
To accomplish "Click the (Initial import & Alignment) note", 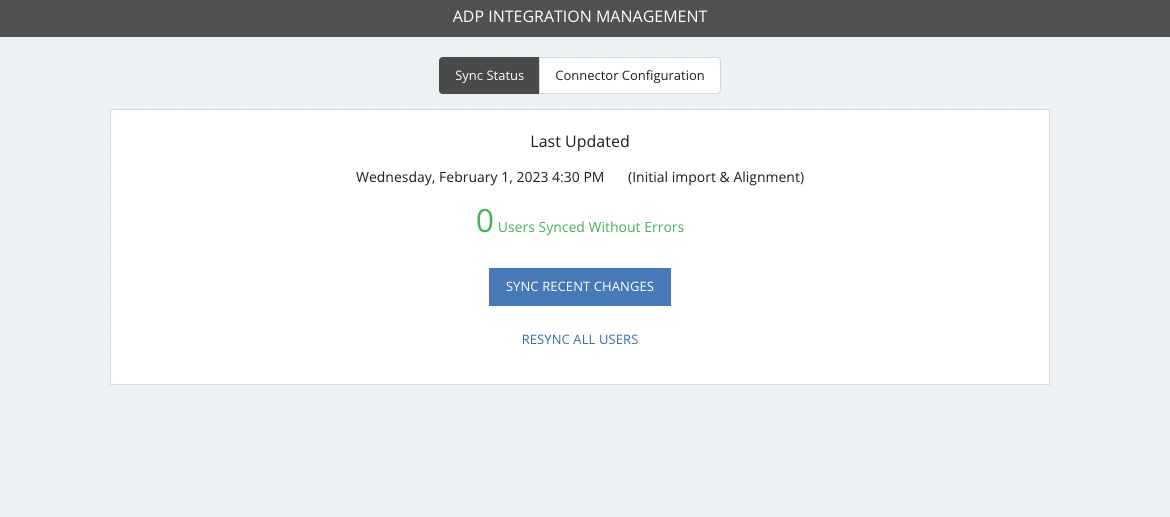I will tap(716, 178).
